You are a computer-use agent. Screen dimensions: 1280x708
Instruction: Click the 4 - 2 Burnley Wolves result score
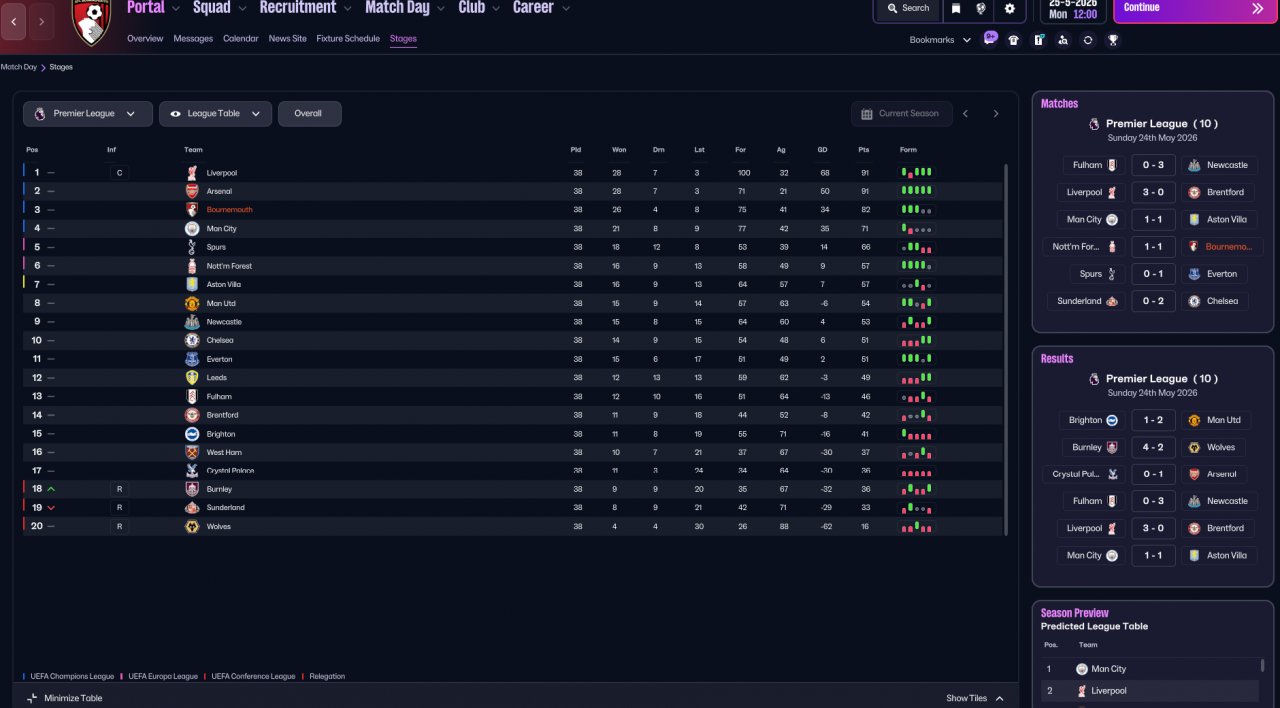click(x=1153, y=447)
